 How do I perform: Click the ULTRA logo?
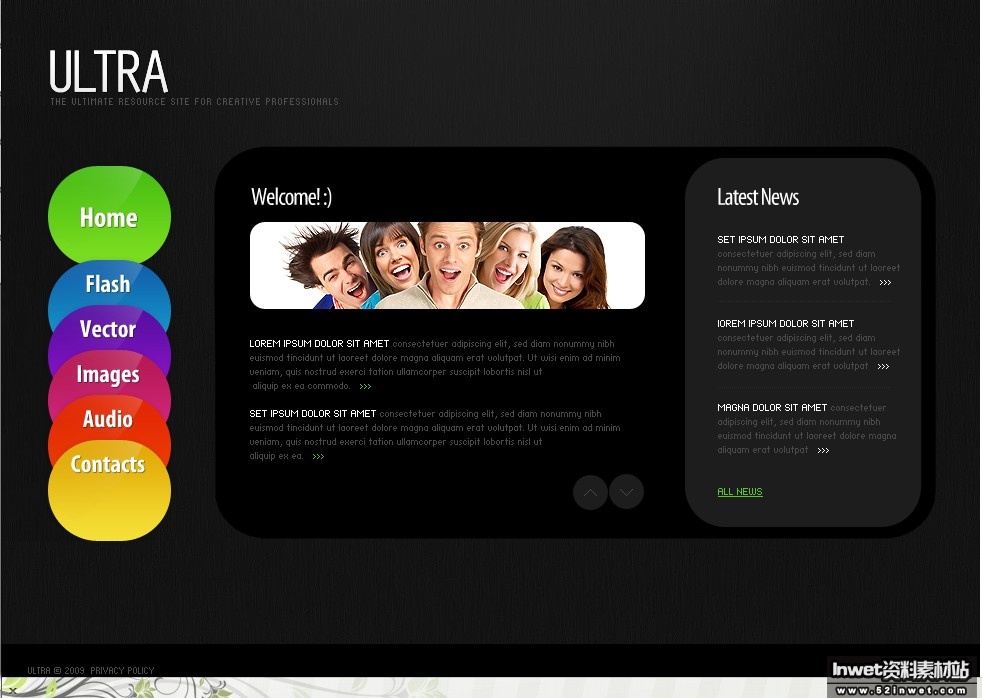pyautogui.click(x=108, y=71)
